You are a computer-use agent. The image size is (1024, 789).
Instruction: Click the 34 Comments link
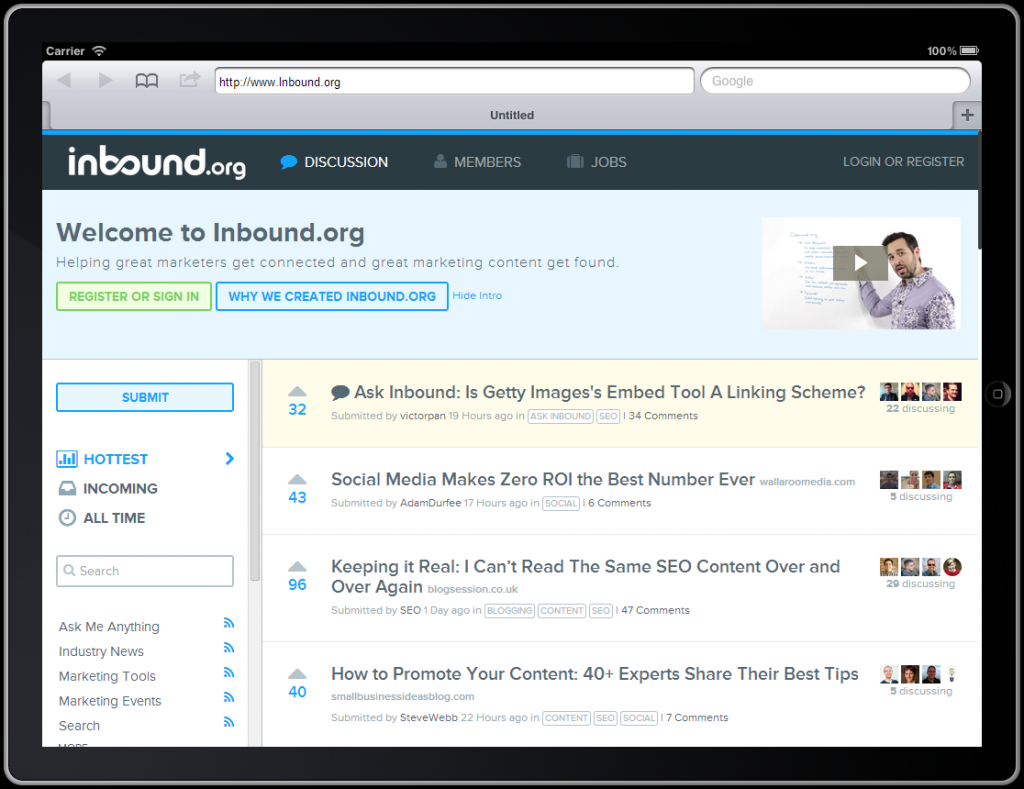pos(663,416)
